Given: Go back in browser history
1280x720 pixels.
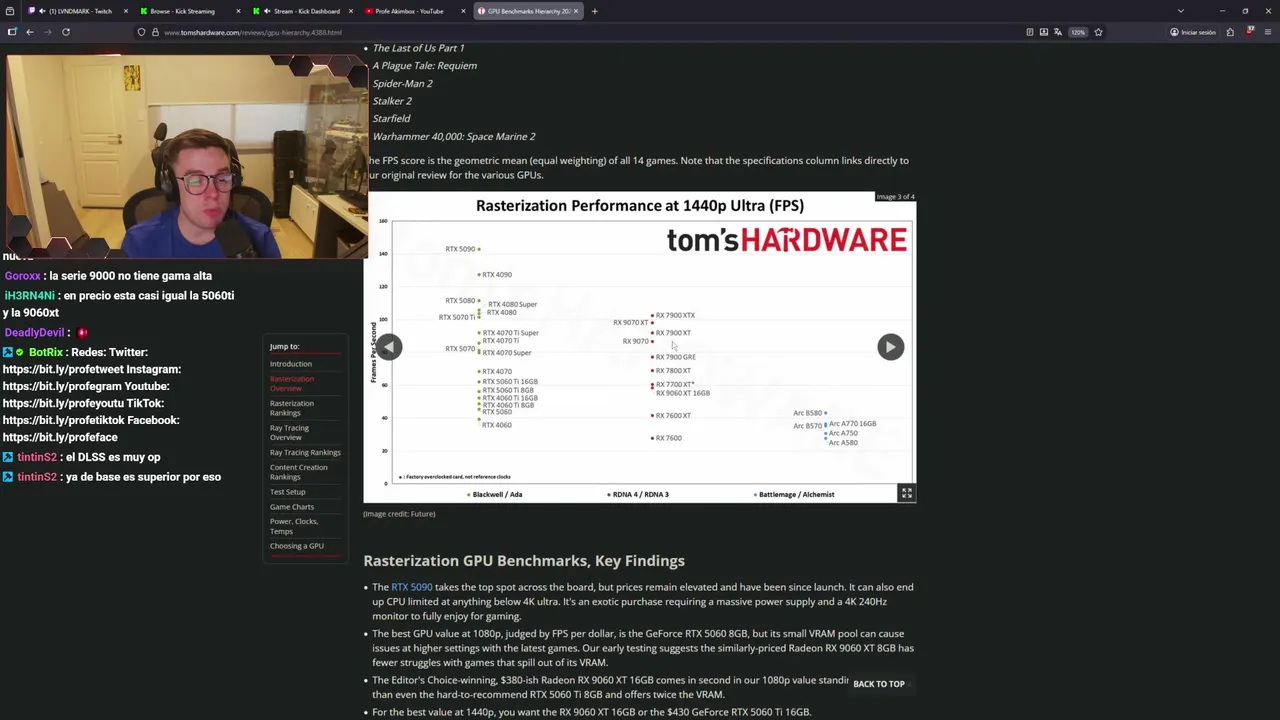Looking at the screenshot, I should point(30,32).
